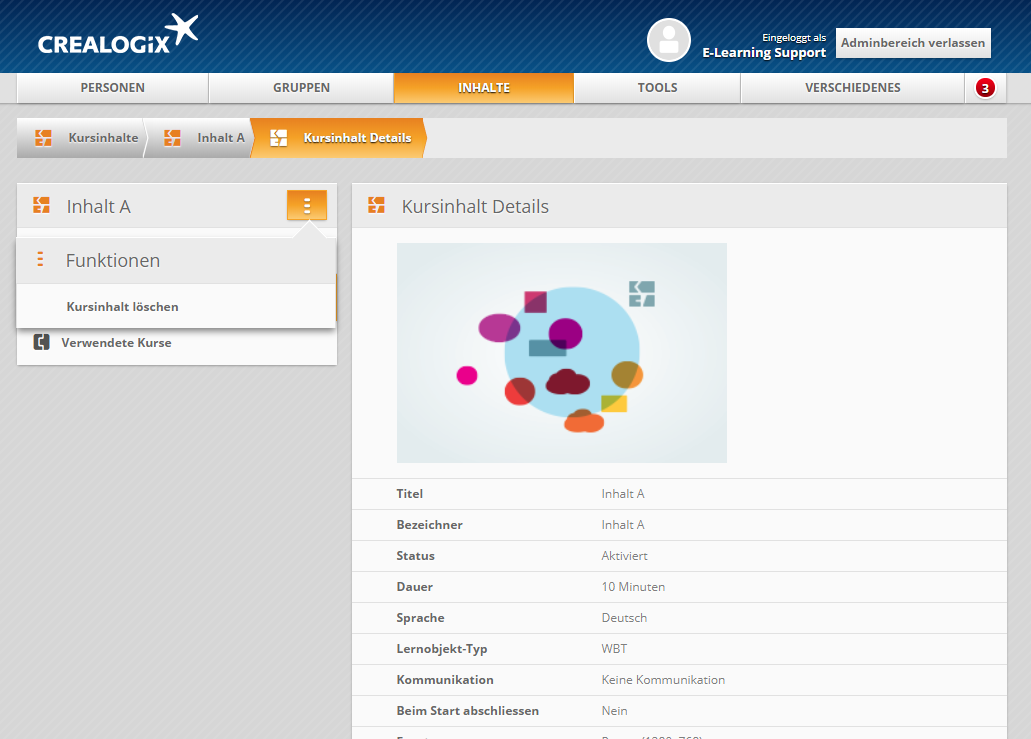Open the user profile avatar
This screenshot has width=1031, height=739.
[668, 40]
